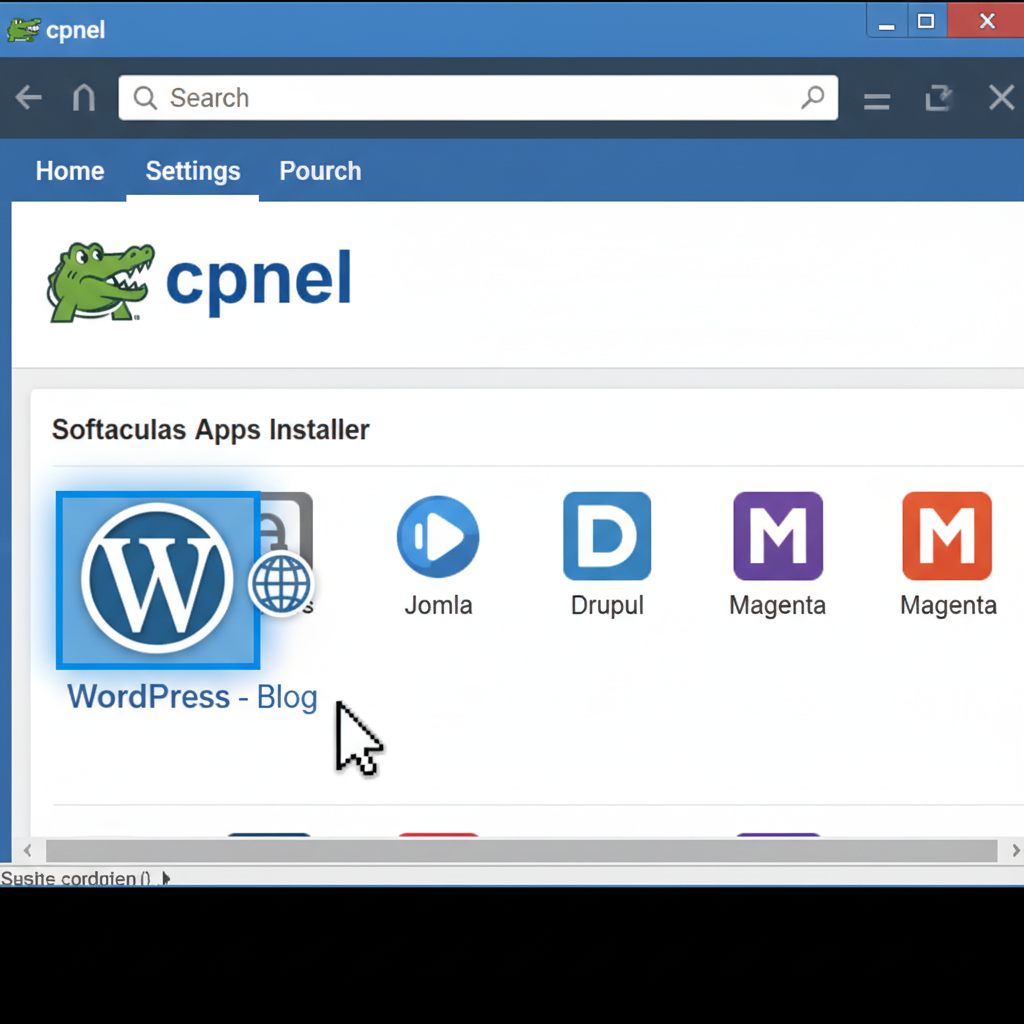Click the pop-out arrow icon in toolbar
This screenshot has height=1024, width=1024.
pyautogui.click(x=938, y=98)
